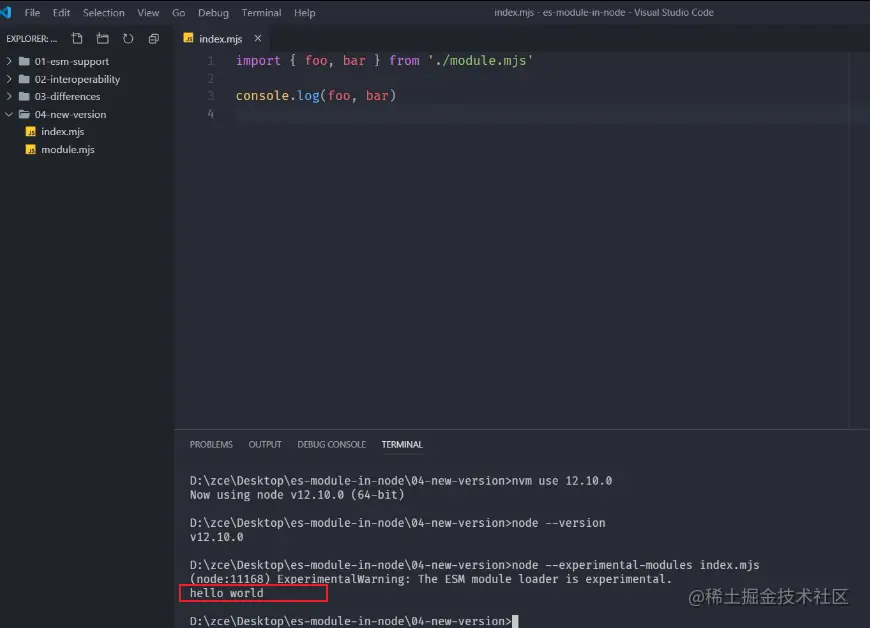The image size is (870, 628).
Task: Open the Go menu
Action: 179,12
